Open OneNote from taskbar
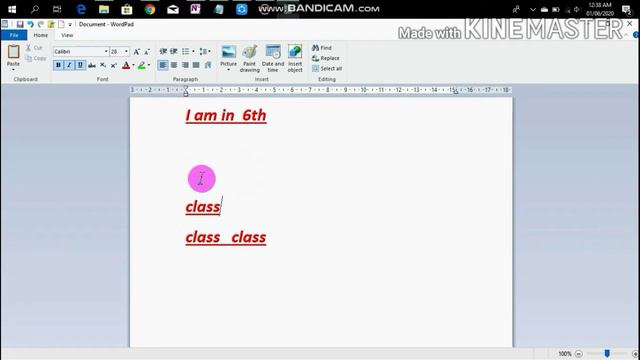The height and width of the screenshot is (360, 640). tap(196, 9)
